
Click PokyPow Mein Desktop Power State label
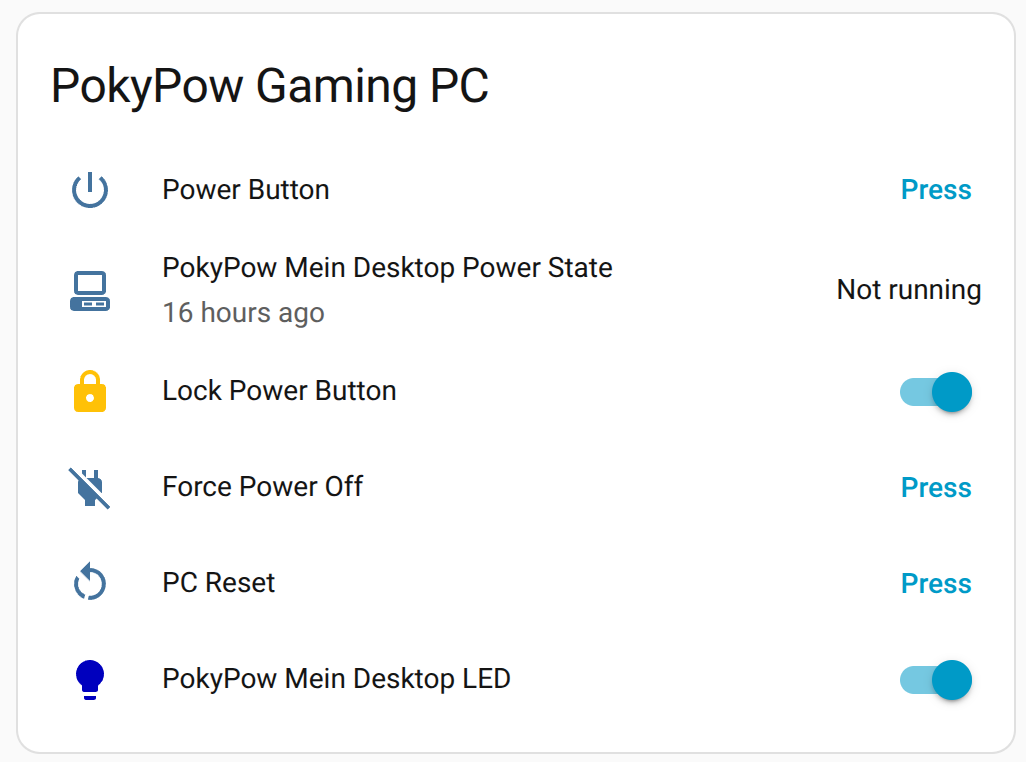click(x=387, y=267)
